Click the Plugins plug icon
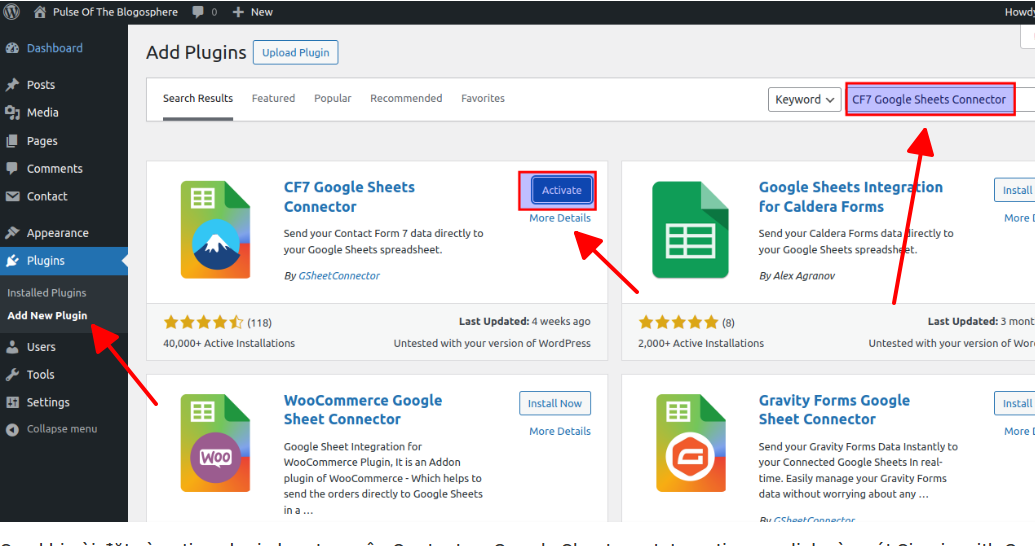The width and height of the screenshot is (1035, 546). click(x=13, y=261)
